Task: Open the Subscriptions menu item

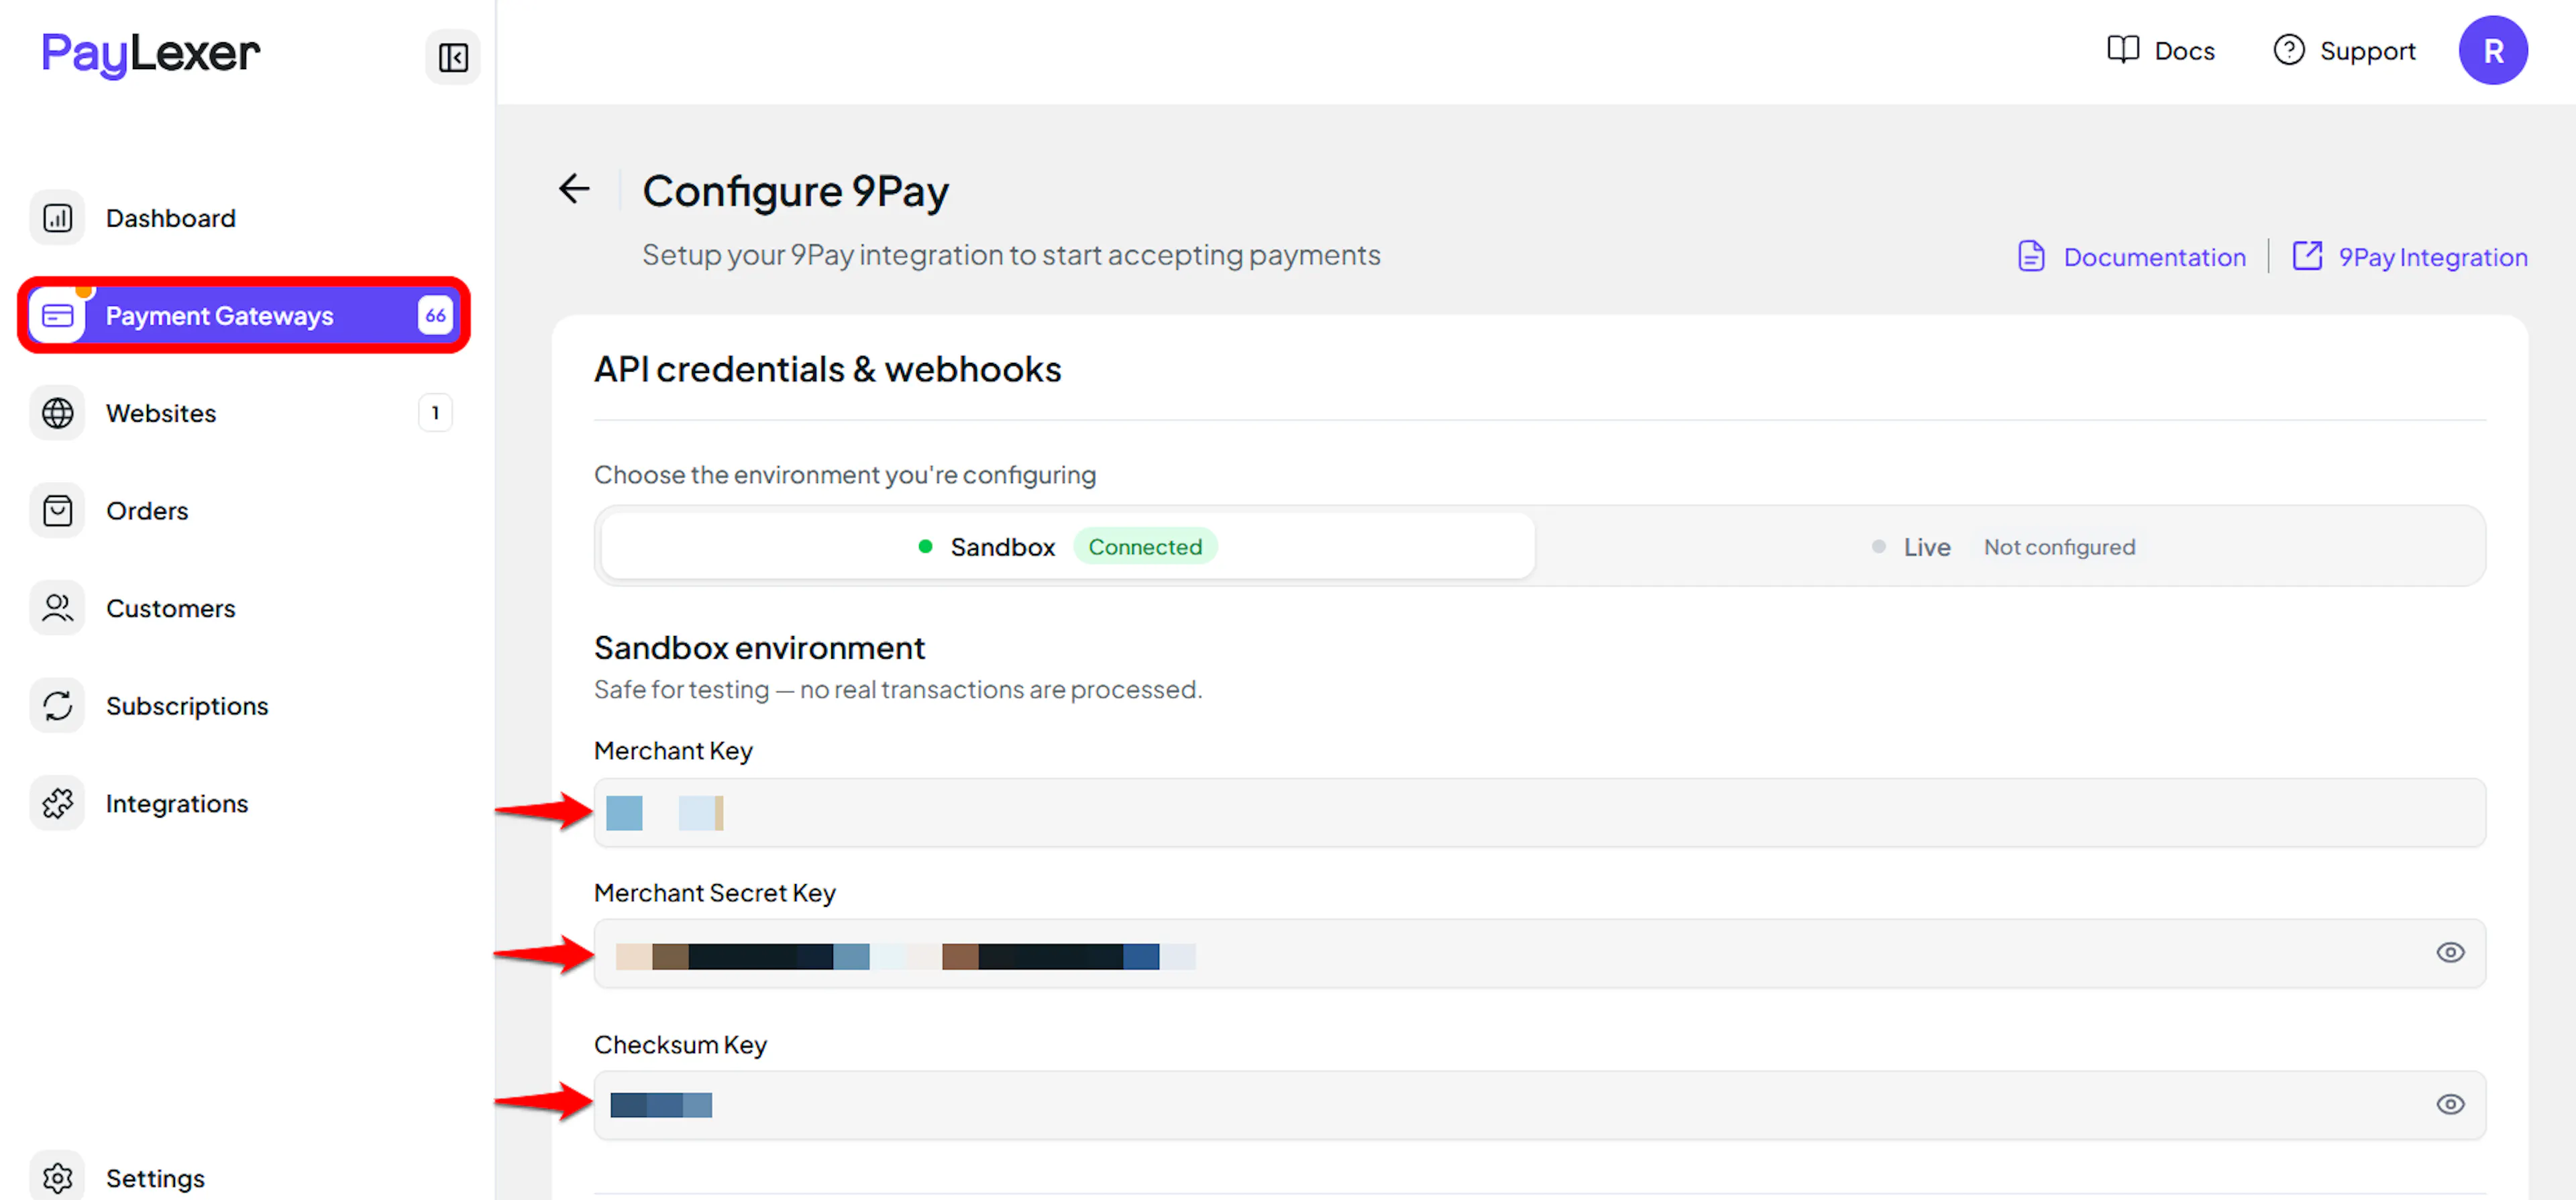Action: coord(244,706)
